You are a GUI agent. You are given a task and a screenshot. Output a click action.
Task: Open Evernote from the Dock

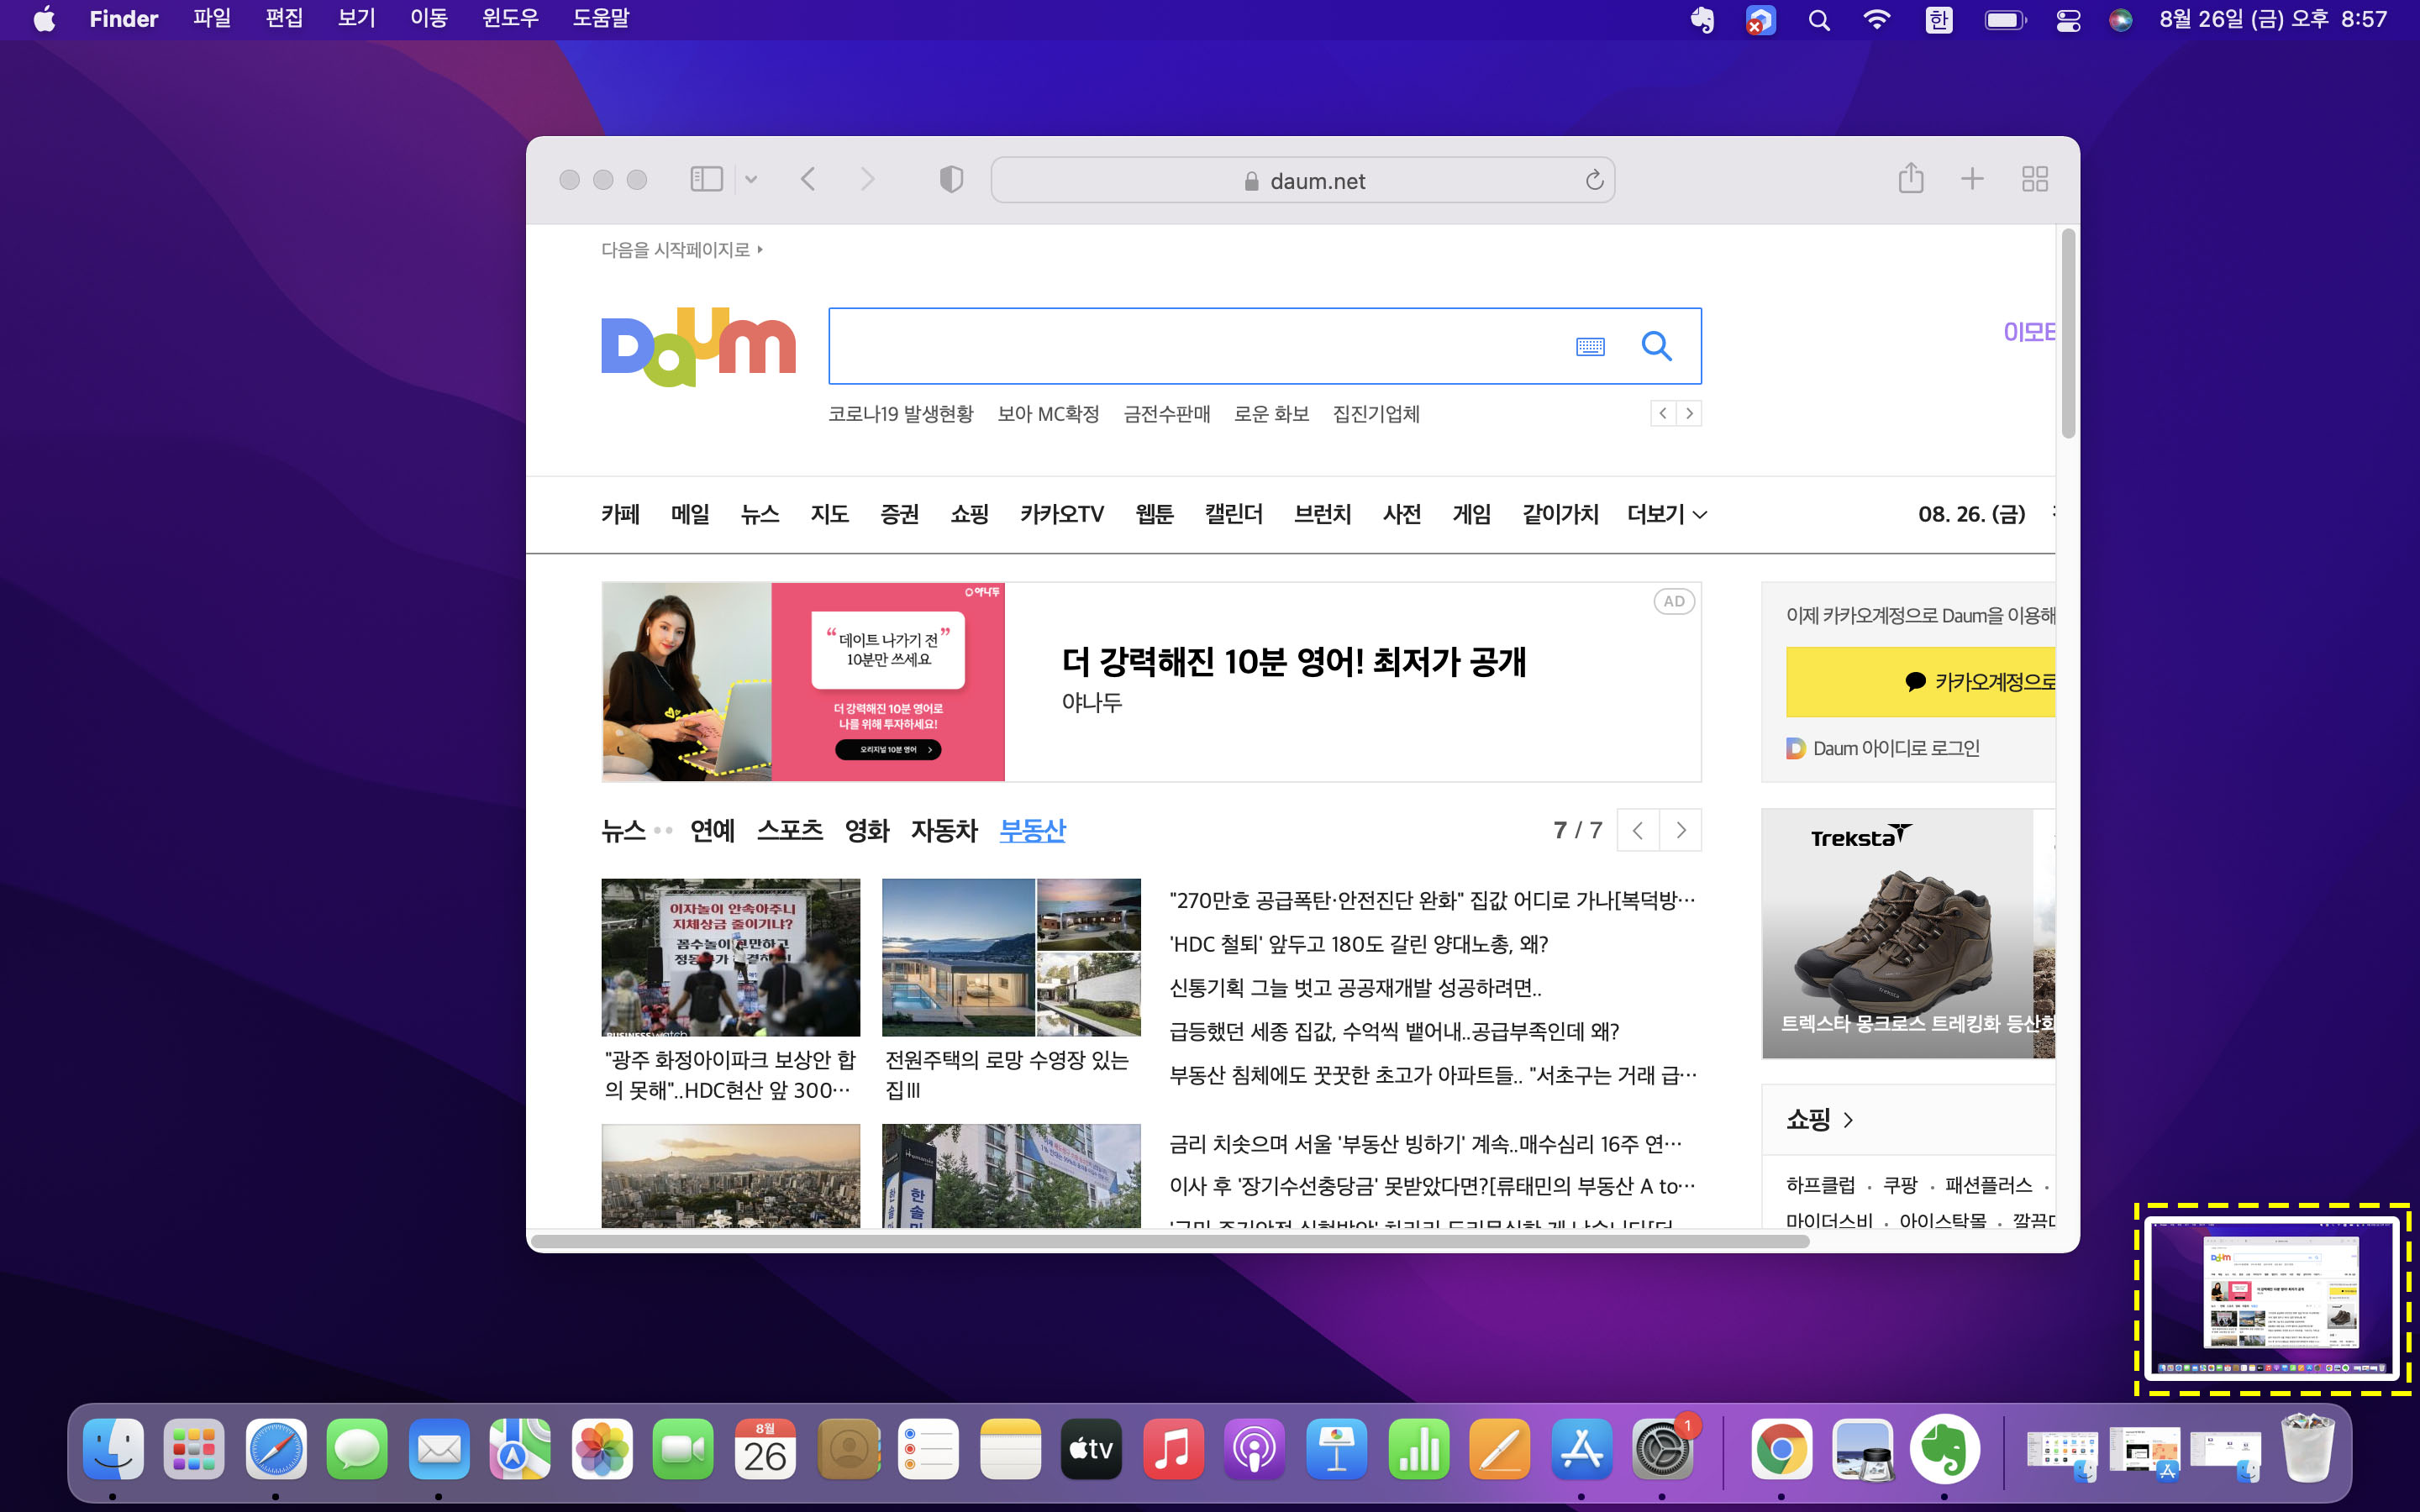1948,1447
